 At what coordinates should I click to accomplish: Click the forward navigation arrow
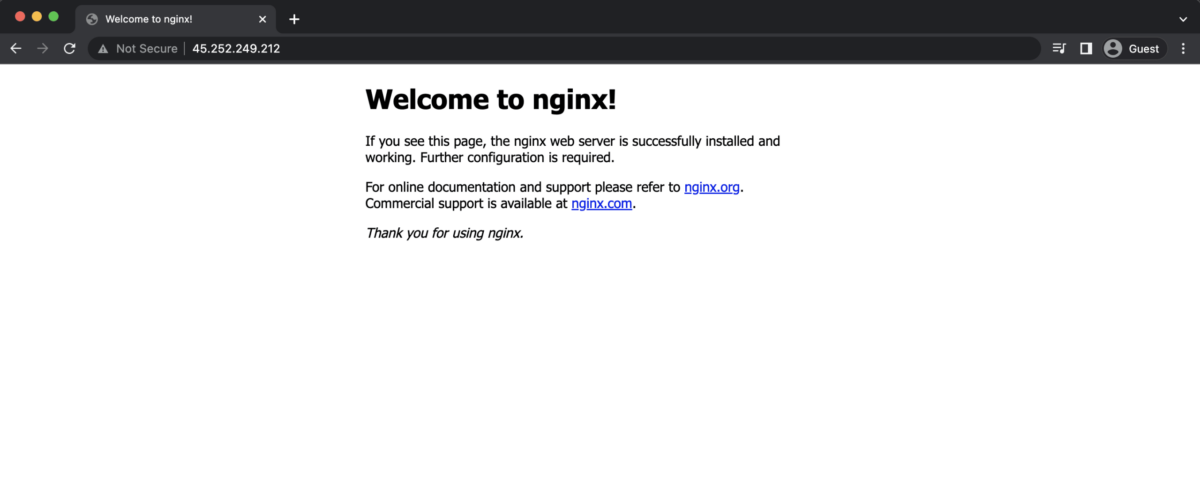pos(42,49)
